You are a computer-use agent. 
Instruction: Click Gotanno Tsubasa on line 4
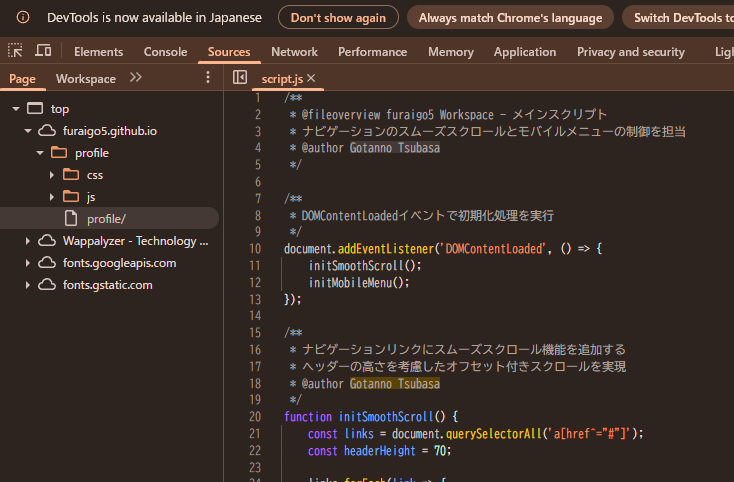[x=395, y=148]
